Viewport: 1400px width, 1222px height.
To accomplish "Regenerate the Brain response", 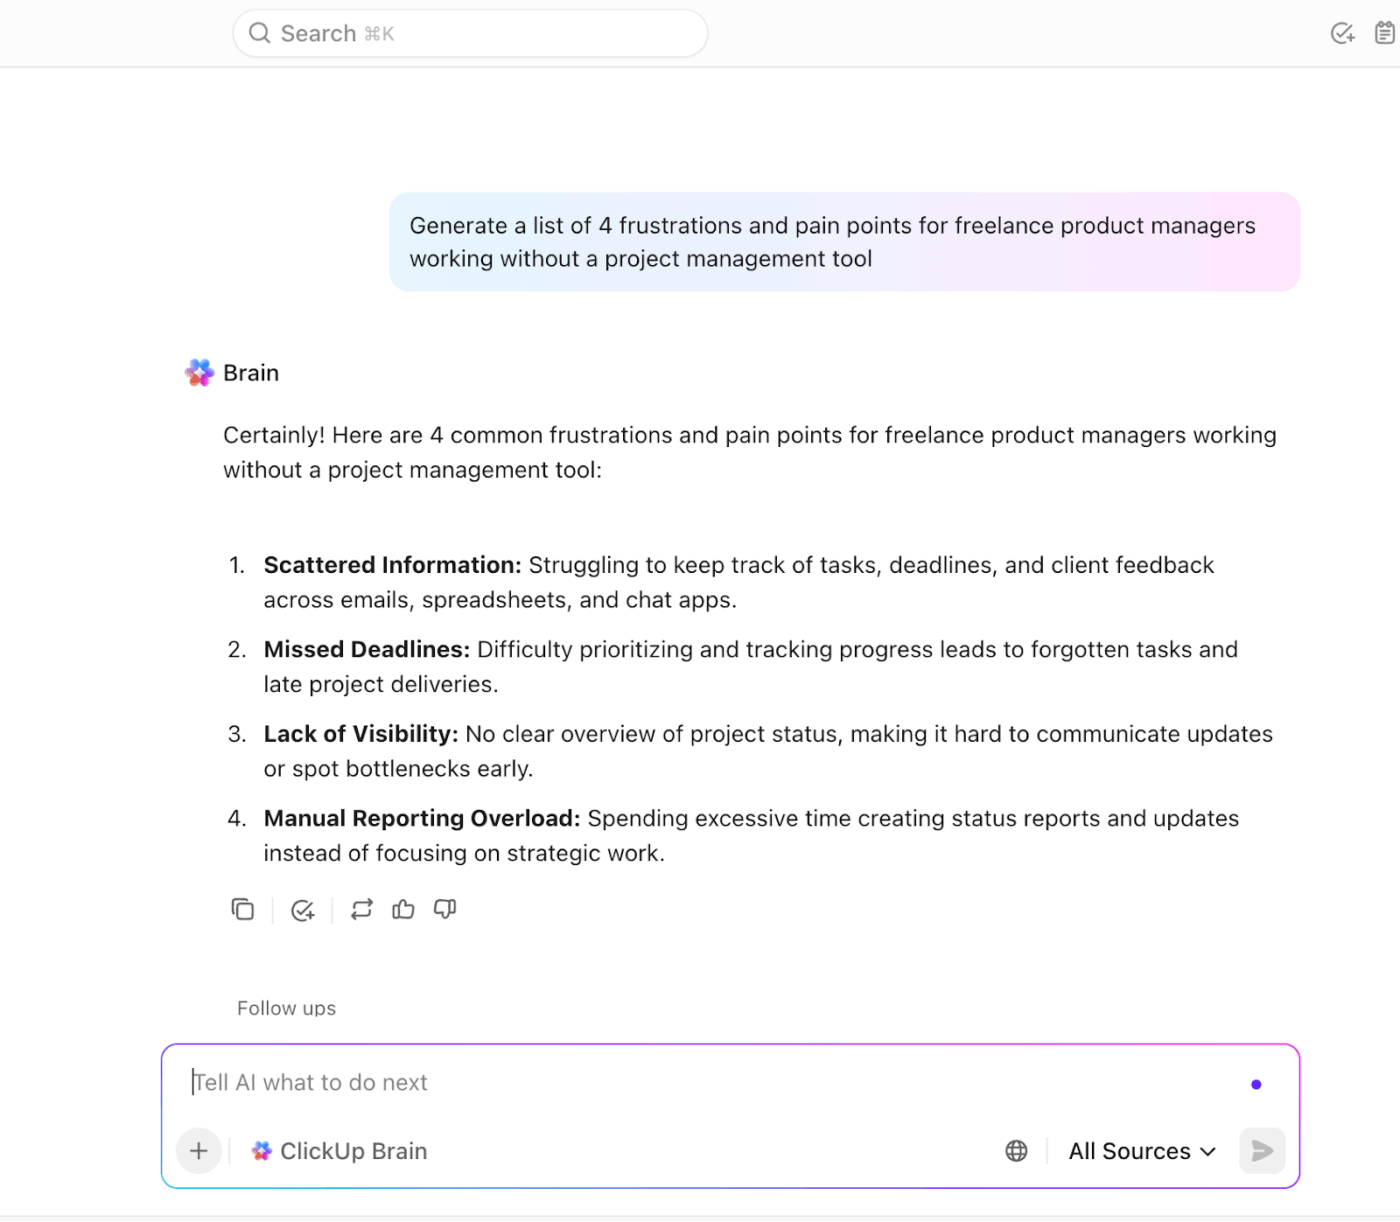I will click(362, 909).
